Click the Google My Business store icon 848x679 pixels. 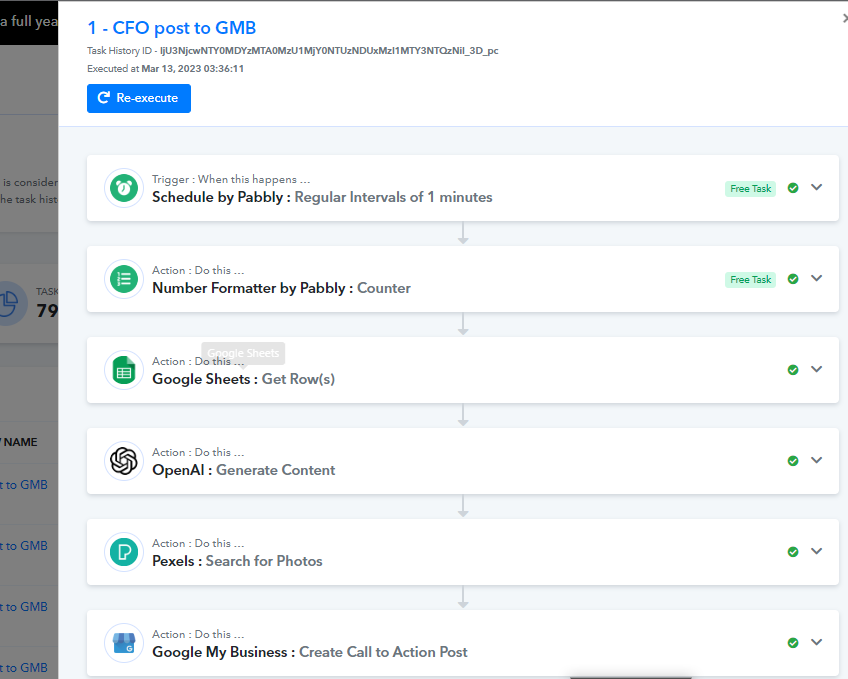[x=124, y=643]
